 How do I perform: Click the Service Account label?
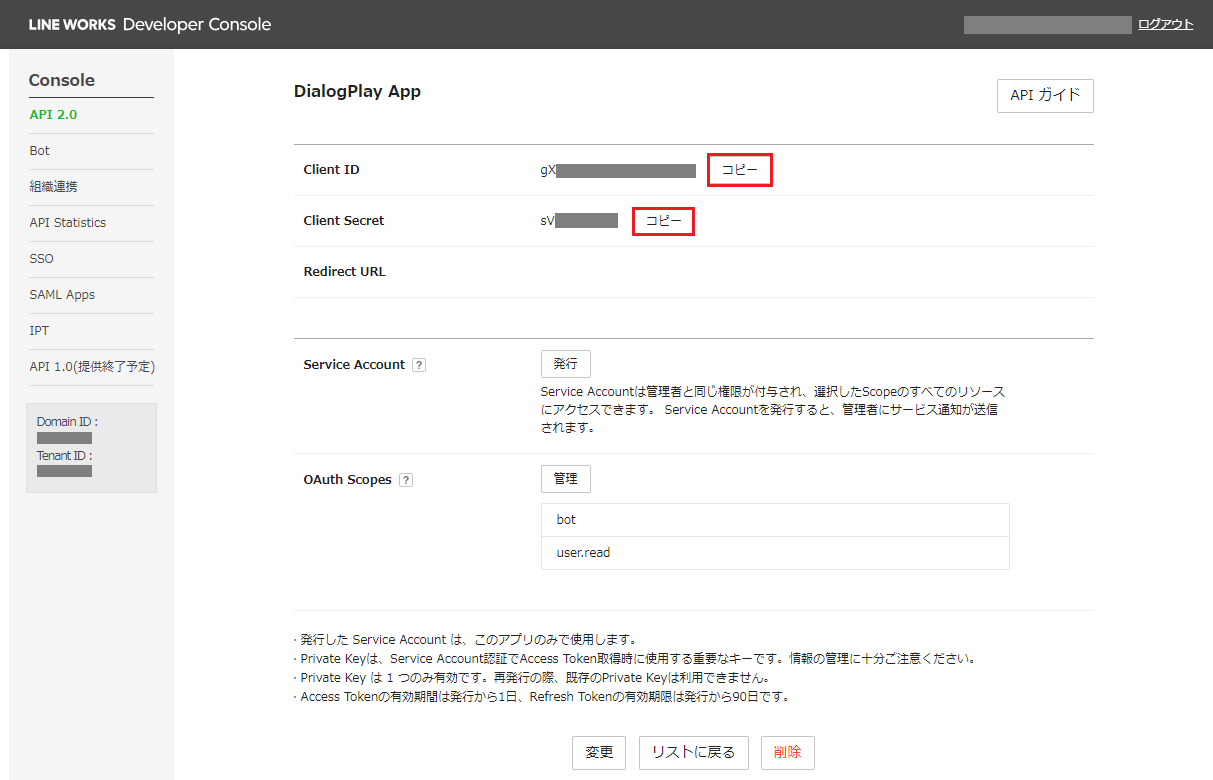354,365
